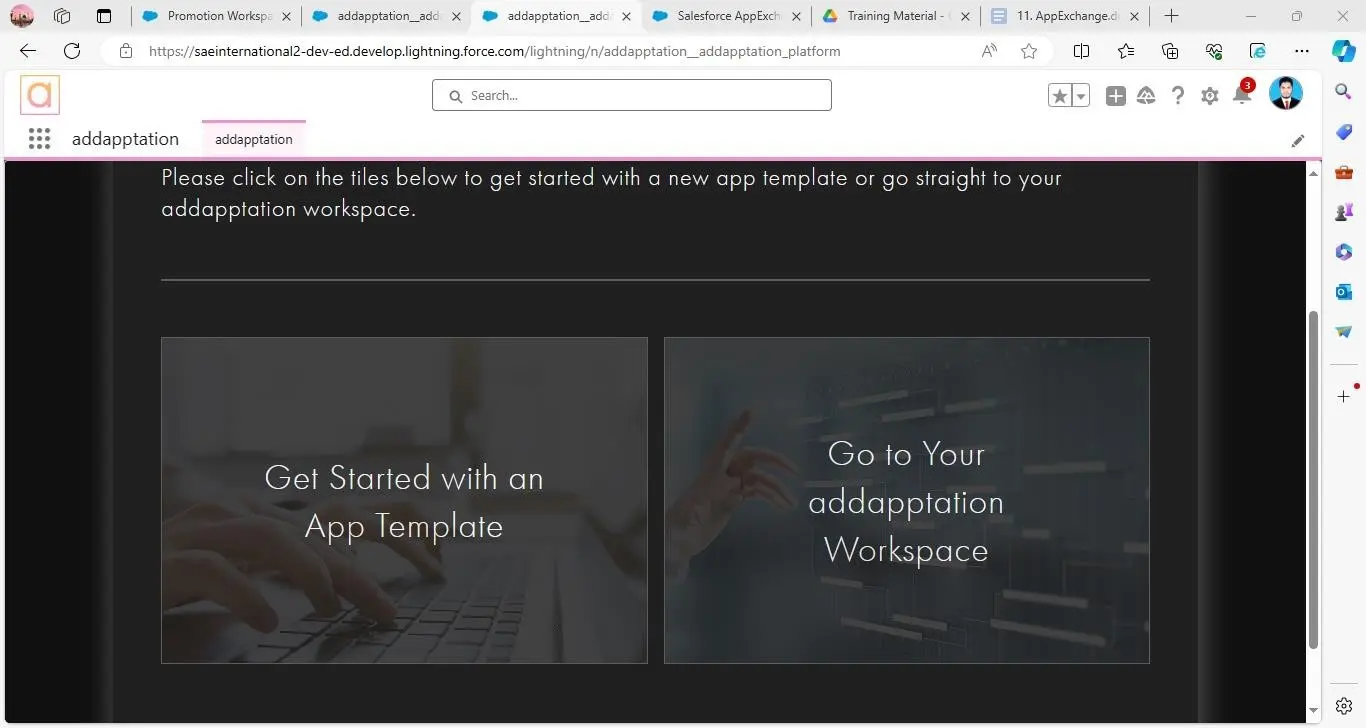Click the user profile avatar

[x=1285, y=94]
